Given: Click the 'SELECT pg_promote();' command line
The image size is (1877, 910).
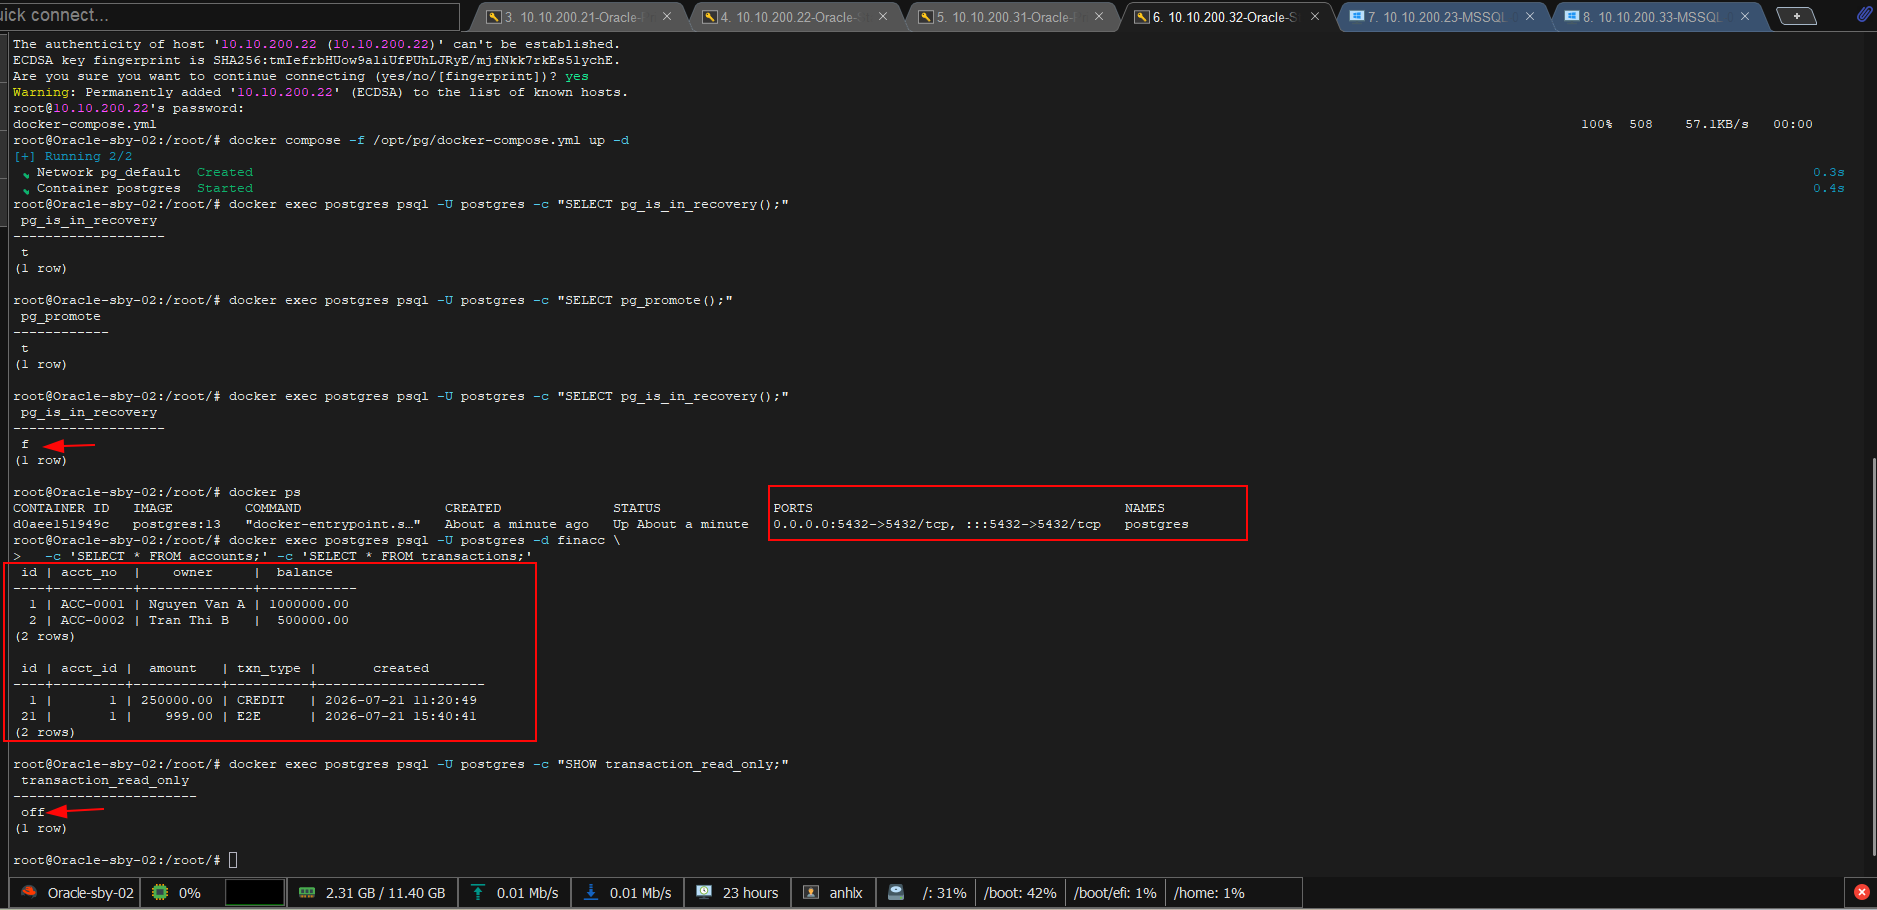Looking at the screenshot, I should pyautogui.click(x=373, y=300).
